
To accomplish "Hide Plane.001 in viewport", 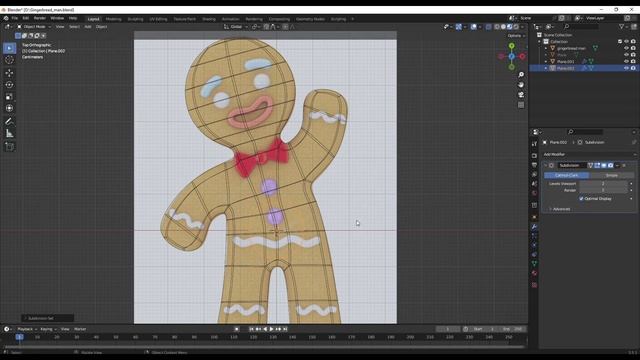I will 626,62.
